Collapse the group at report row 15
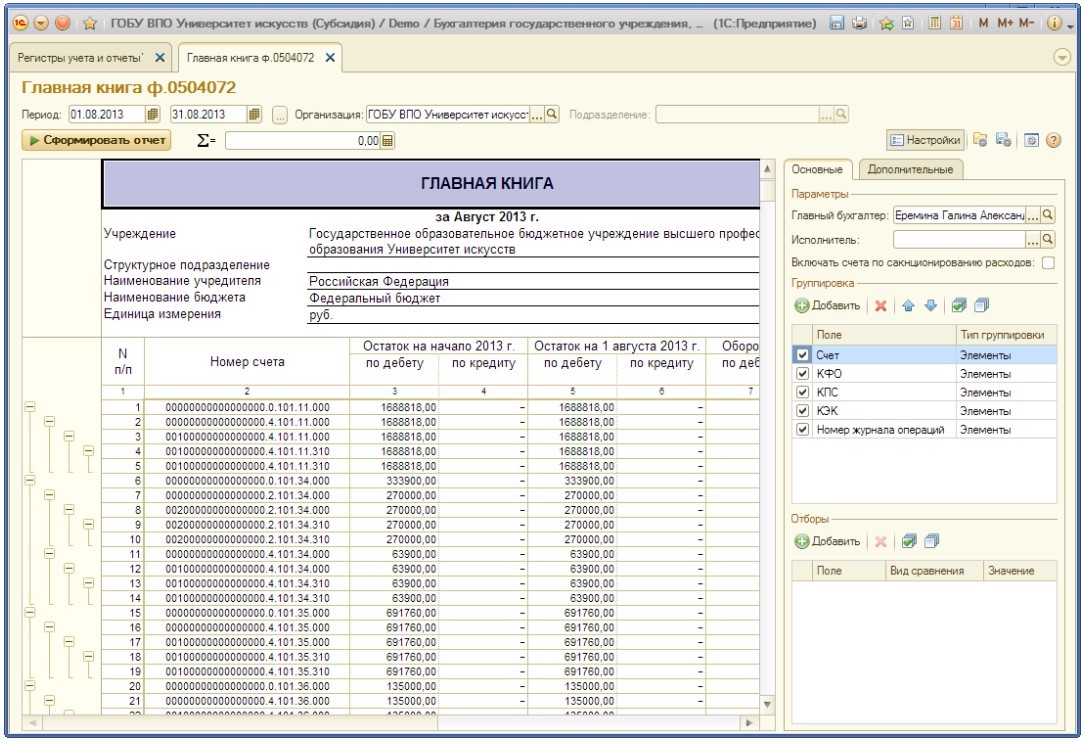Screen dimensions: 1085x740 (x=30, y=613)
